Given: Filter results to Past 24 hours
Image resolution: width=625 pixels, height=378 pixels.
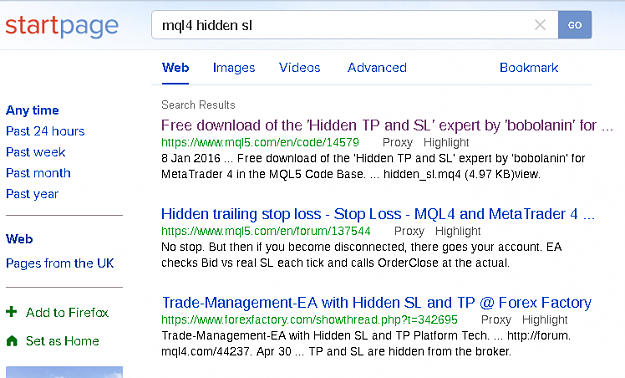Looking at the screenshot, I should coord(45,131).
